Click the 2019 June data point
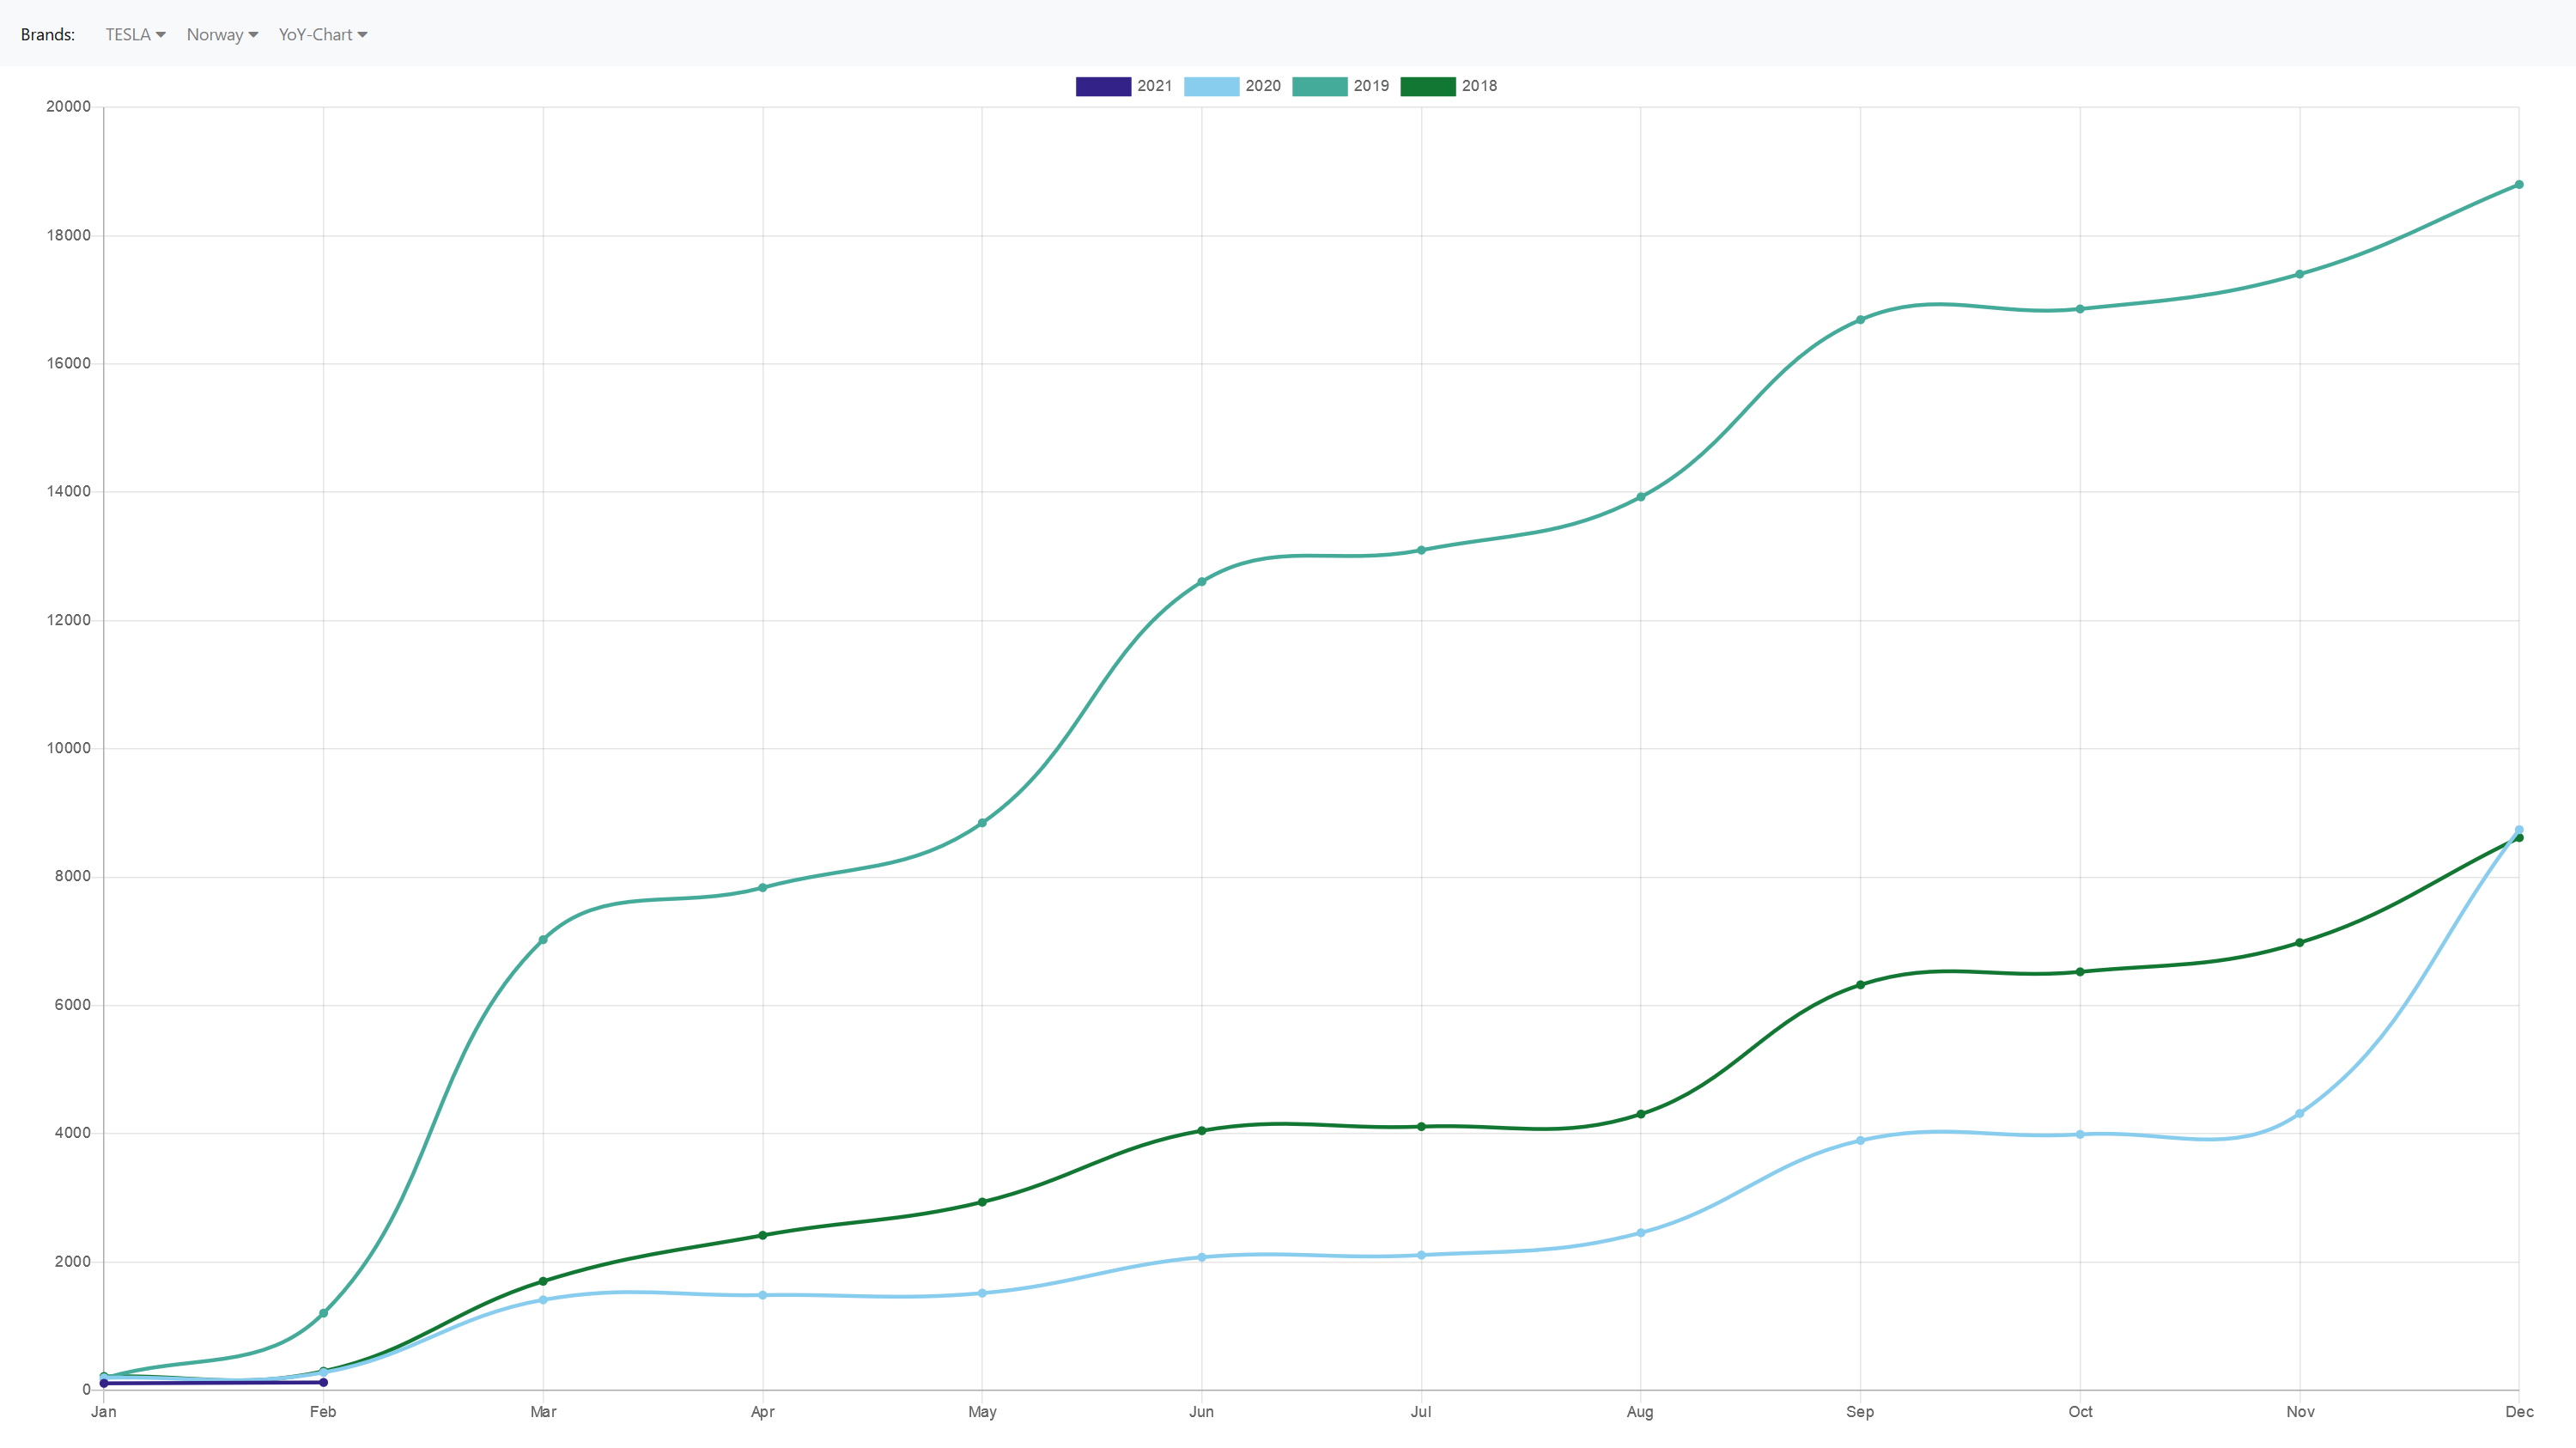Screen dimensions: 2576x1448 (1201, 582)
